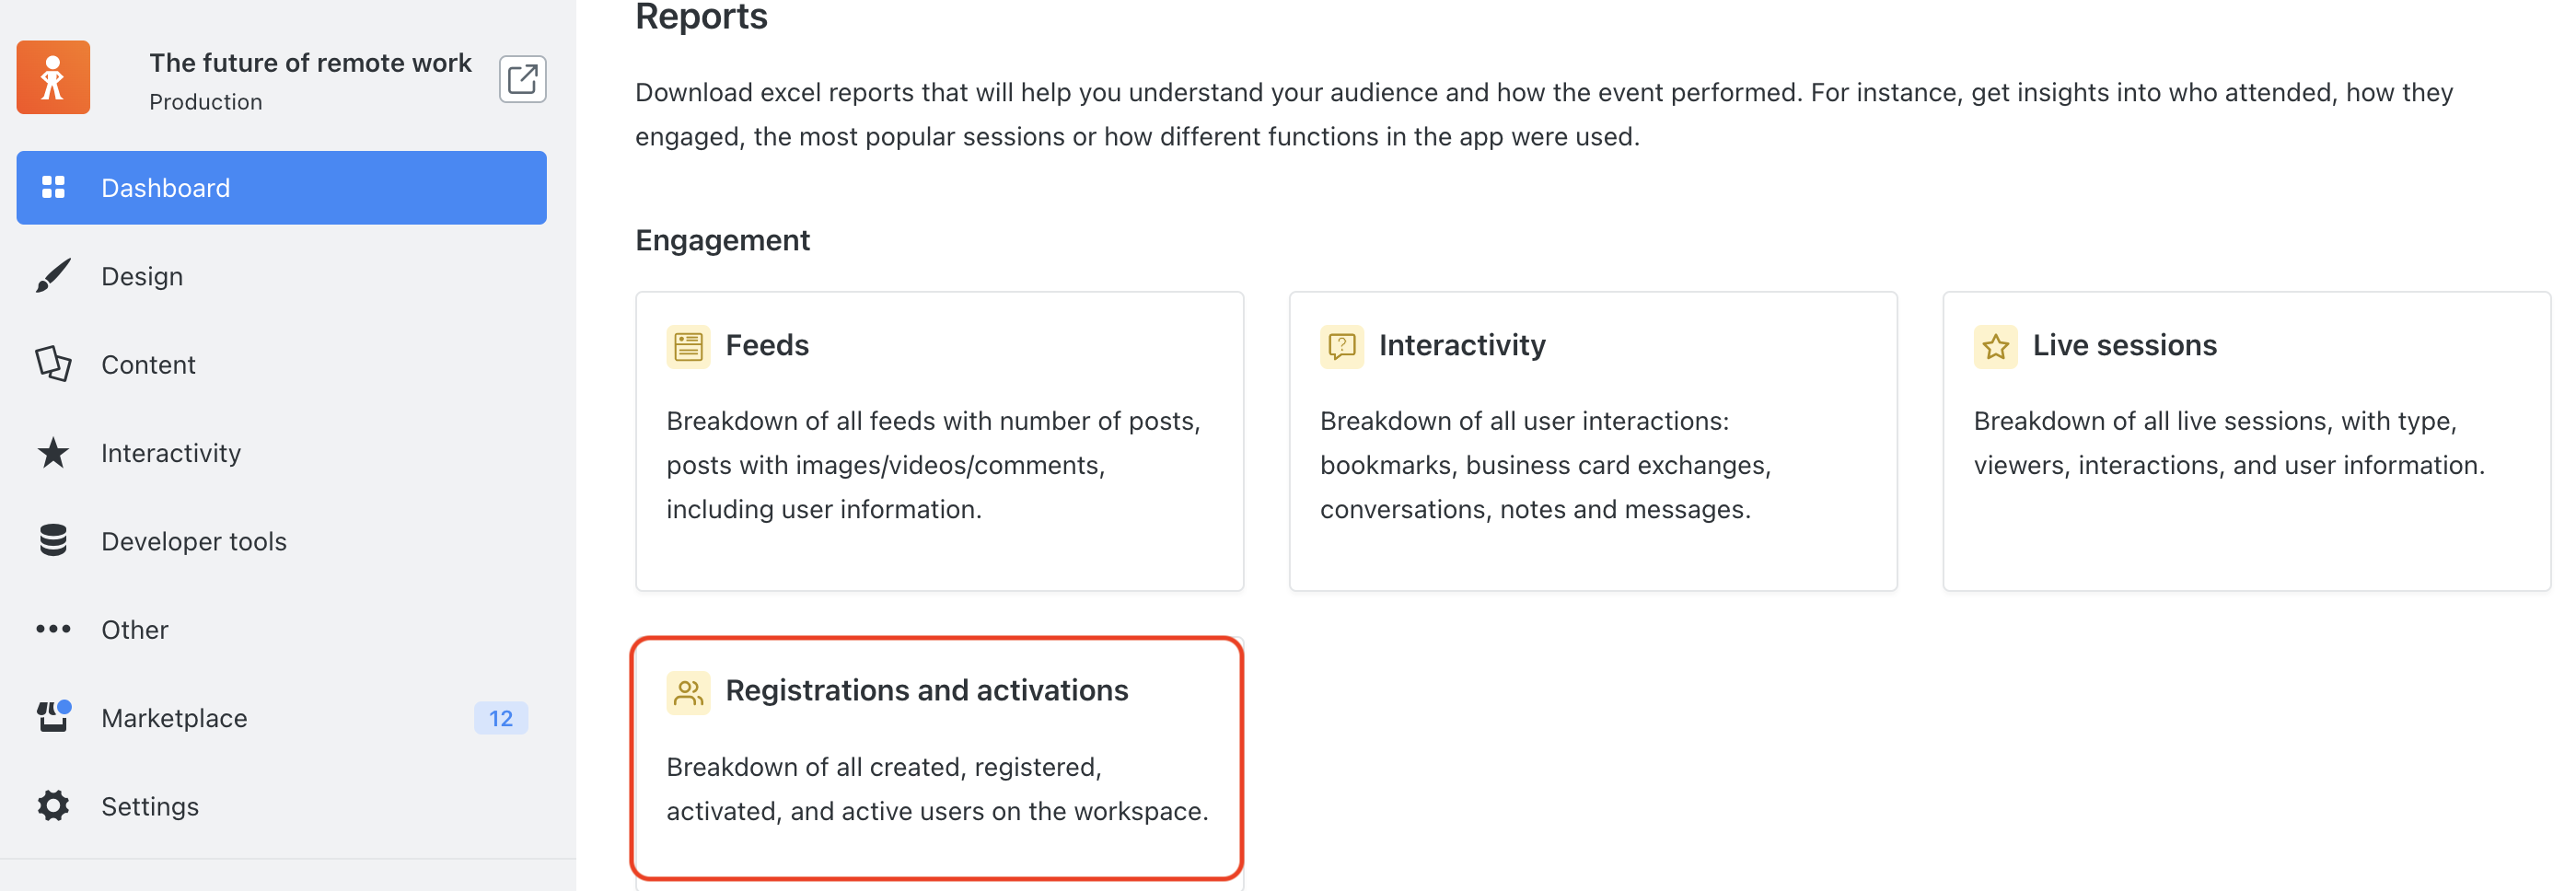
Task: Open the Developer tools section
Action: point(282,541)
